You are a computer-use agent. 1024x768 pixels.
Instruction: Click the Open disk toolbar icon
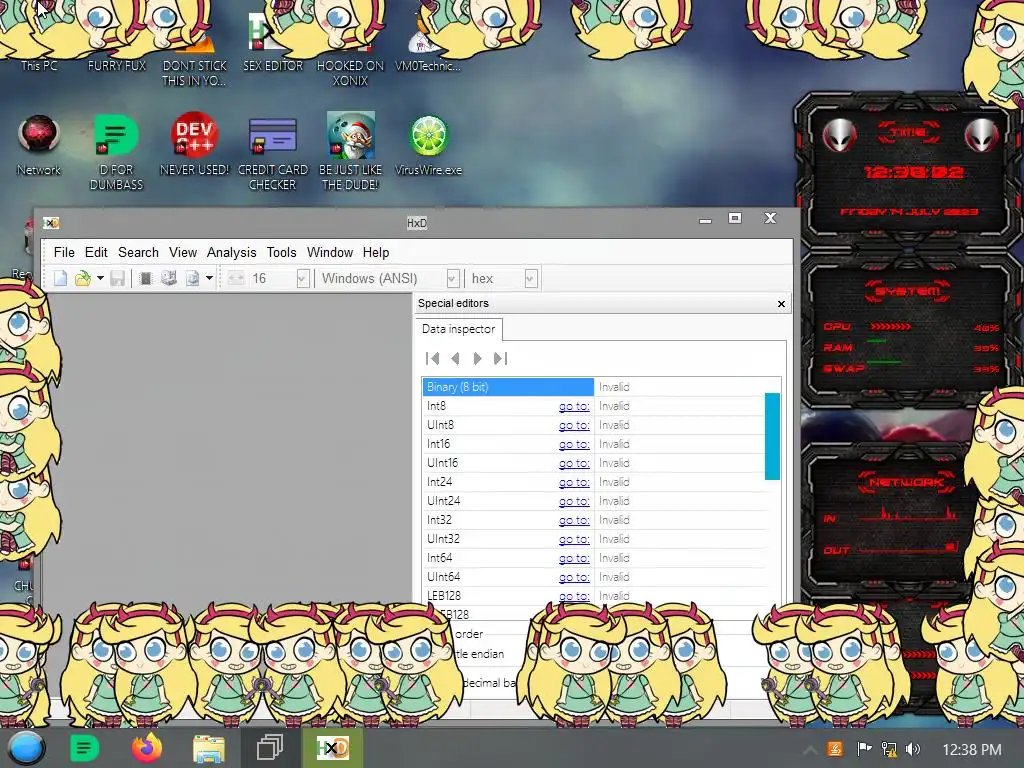[x=169, y=279]
